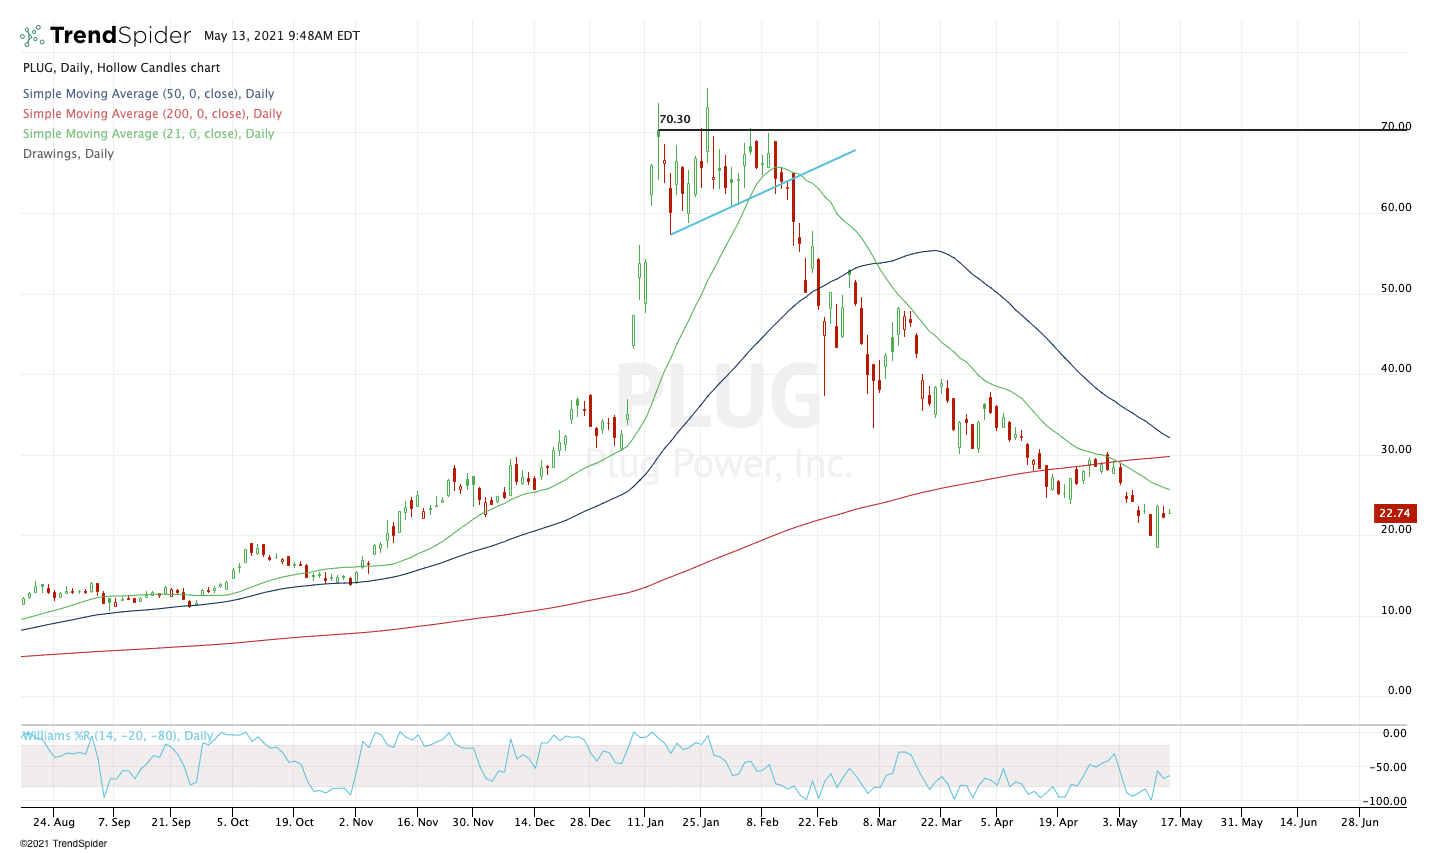
Task: Click the Williams %R indicator label
Action: coord(118,736)
